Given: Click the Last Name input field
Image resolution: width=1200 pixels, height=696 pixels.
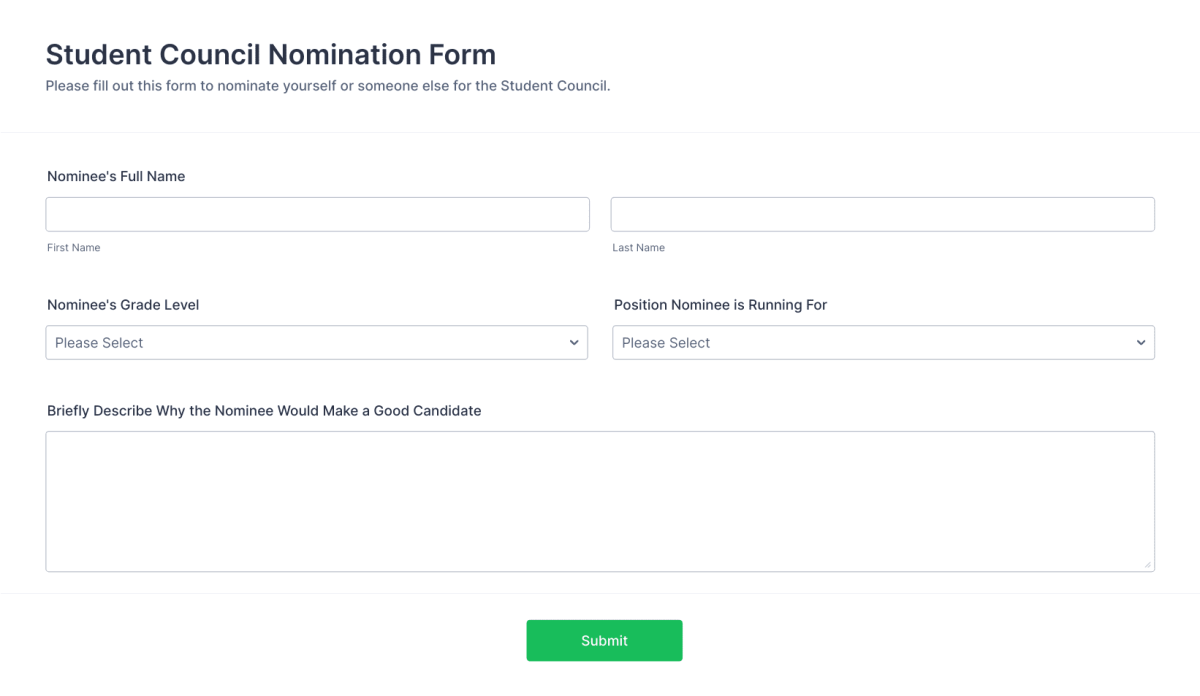Looking at the screenshot, I should click(x=882, y=213).
